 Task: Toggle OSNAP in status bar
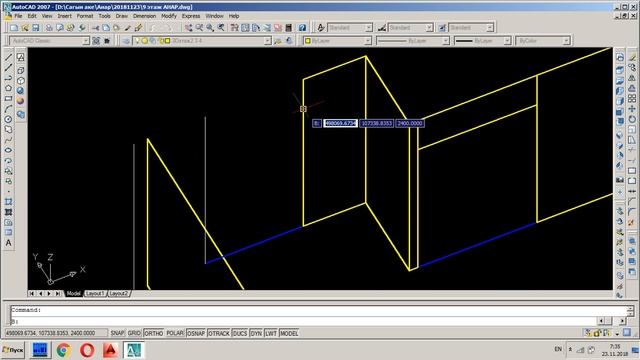196,333
